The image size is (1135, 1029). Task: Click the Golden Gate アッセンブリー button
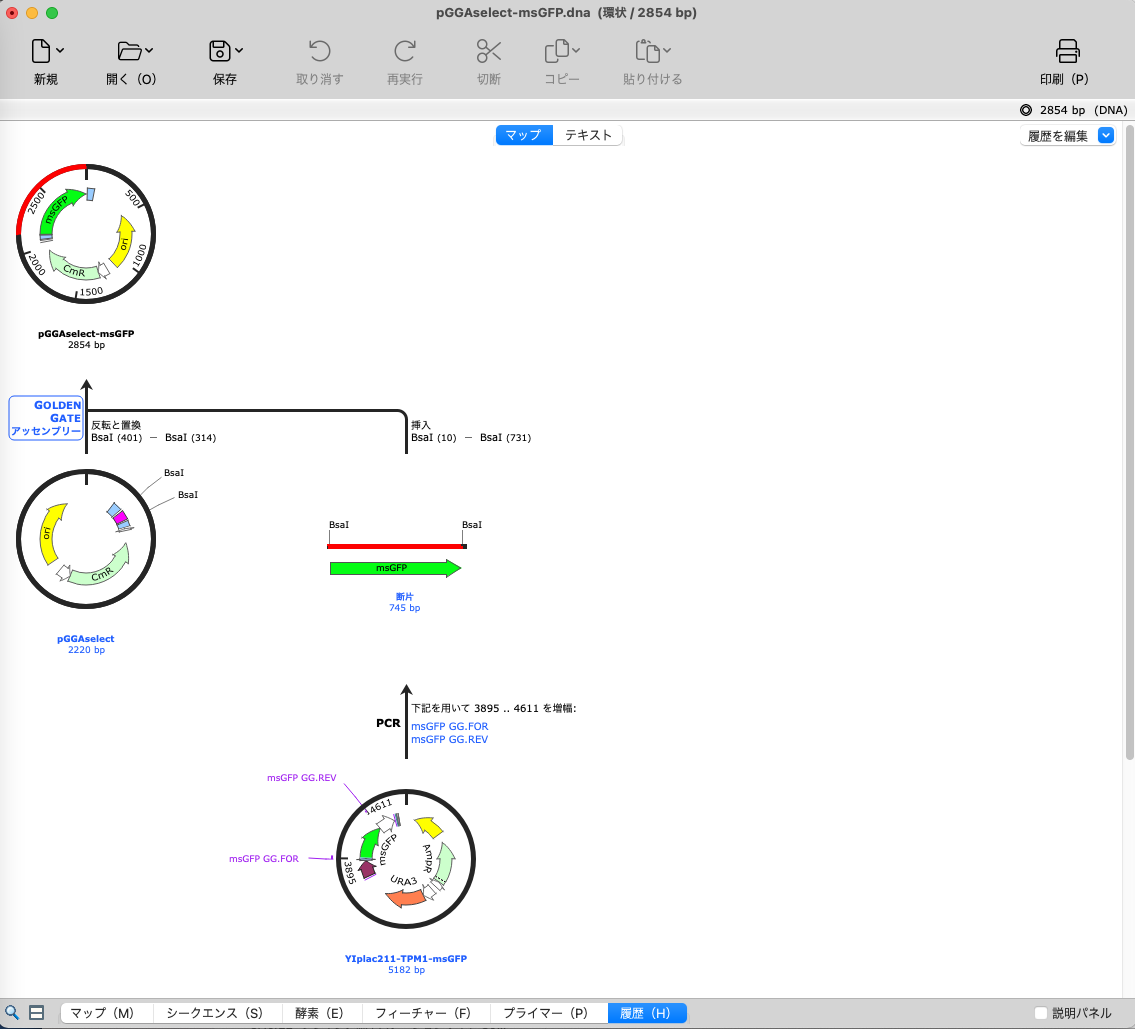click(46, 418)
